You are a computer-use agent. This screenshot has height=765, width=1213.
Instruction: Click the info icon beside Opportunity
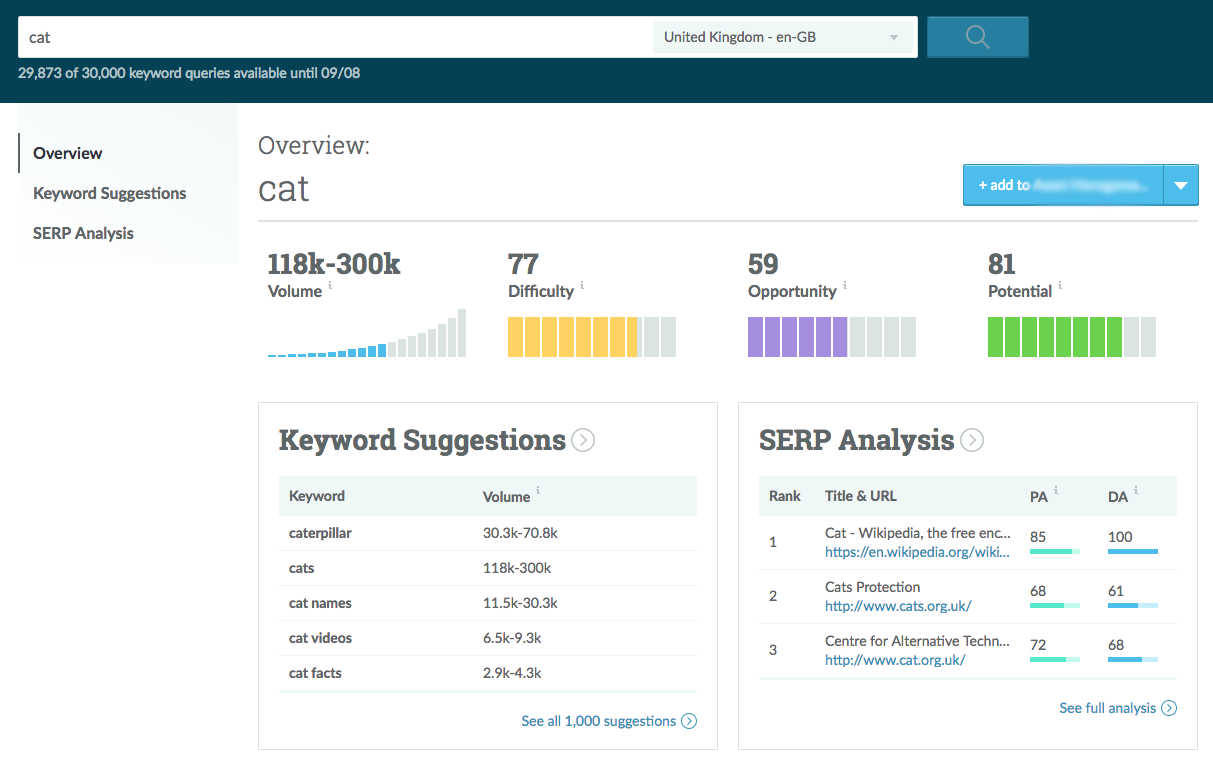(x=844, y=286)
